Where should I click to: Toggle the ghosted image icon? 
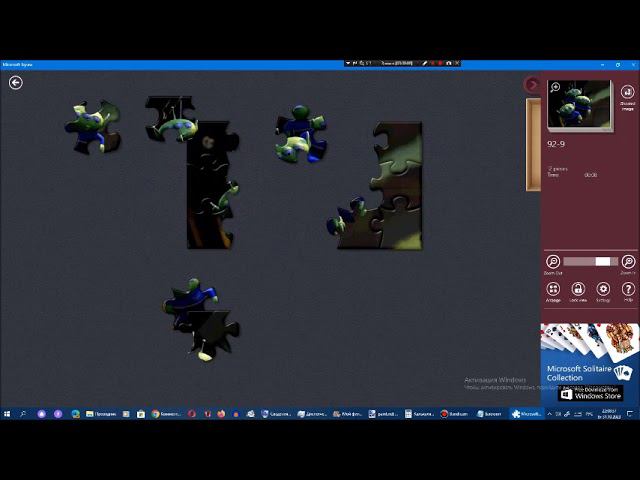click(627, 92)
